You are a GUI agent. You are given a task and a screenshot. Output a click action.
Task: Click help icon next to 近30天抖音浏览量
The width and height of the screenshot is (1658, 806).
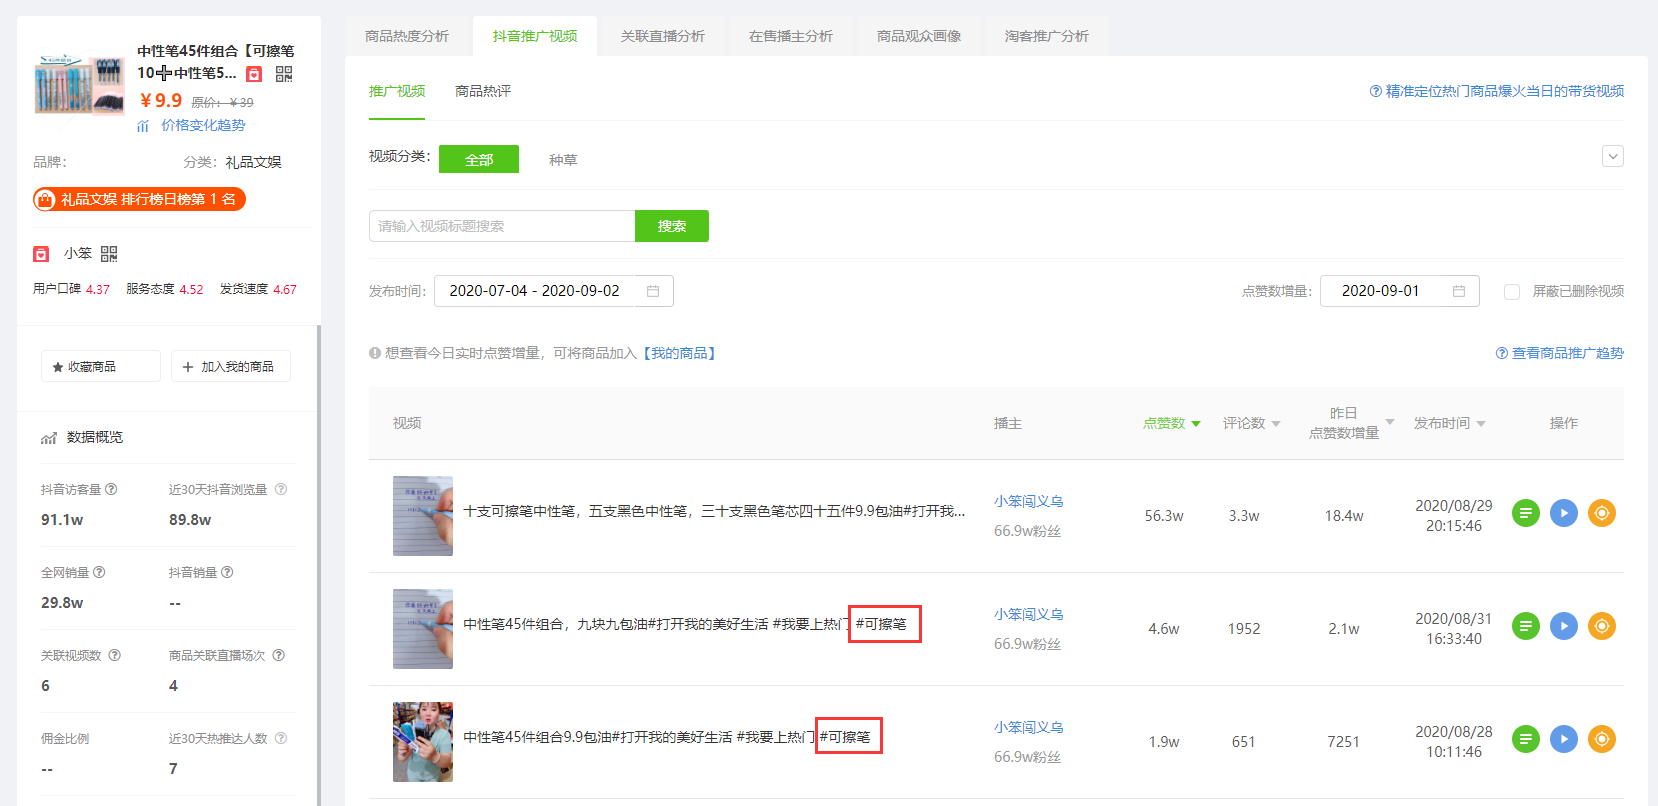[x=281, y=489]
